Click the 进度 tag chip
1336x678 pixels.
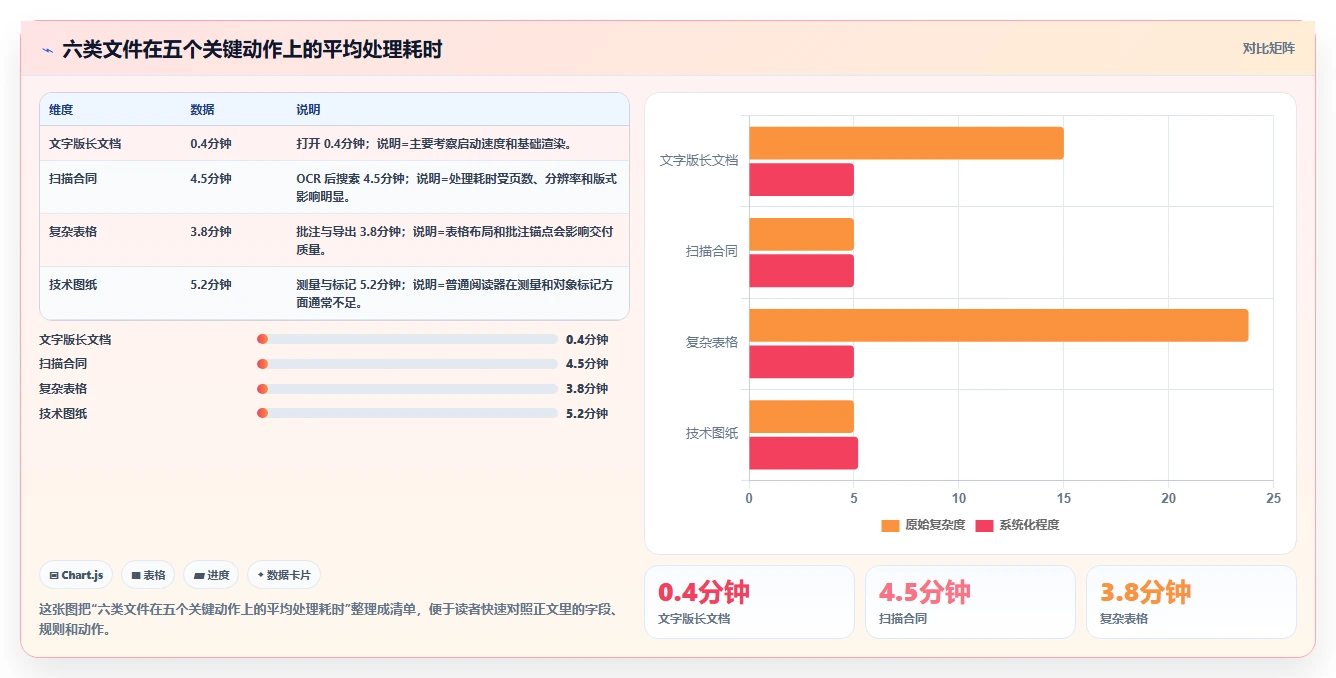tap(211, 575)
